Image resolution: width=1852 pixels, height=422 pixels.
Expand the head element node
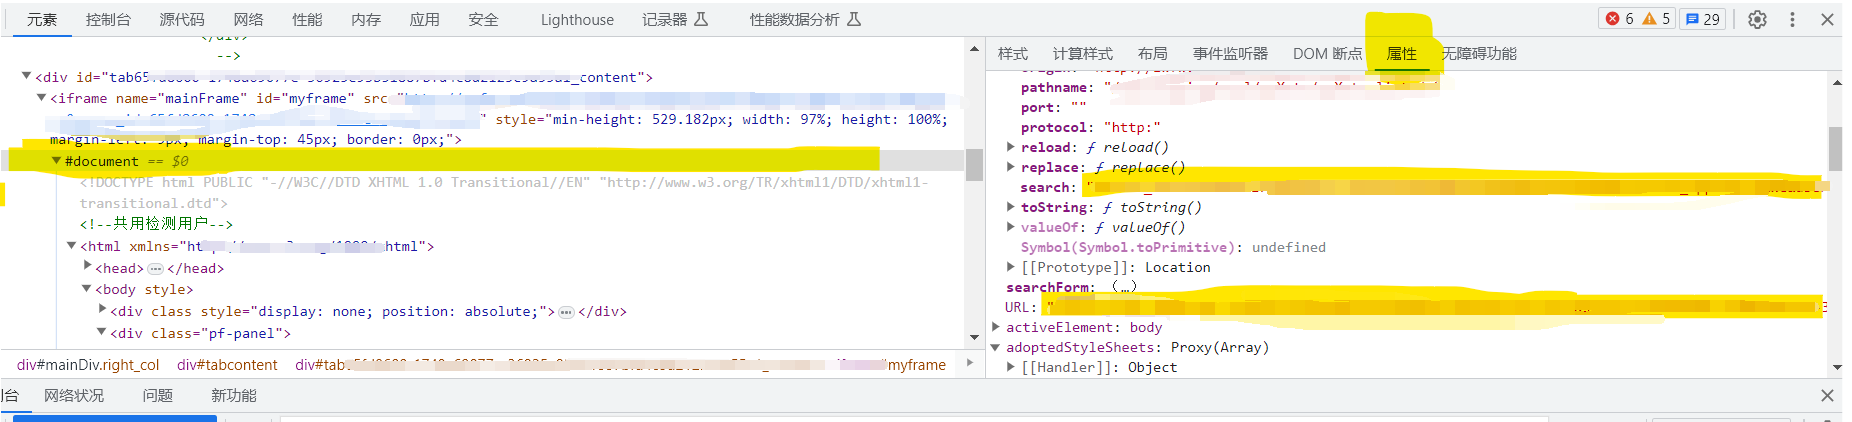(87, 267)
